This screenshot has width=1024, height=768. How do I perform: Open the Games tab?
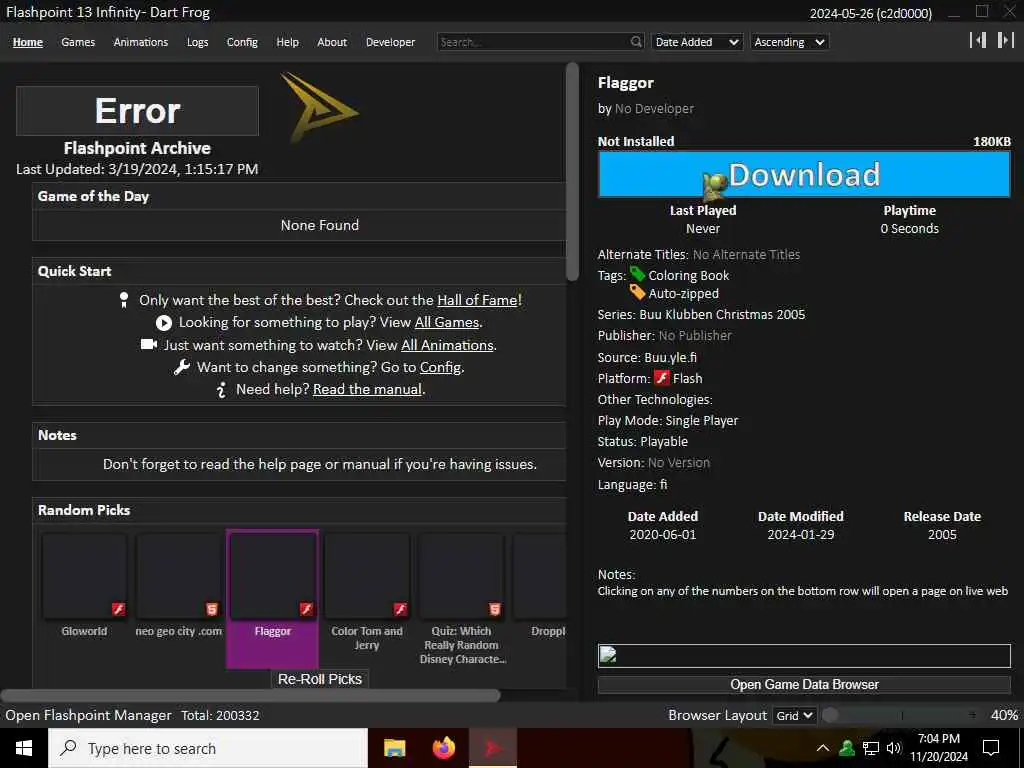click(x=78, y=42)
